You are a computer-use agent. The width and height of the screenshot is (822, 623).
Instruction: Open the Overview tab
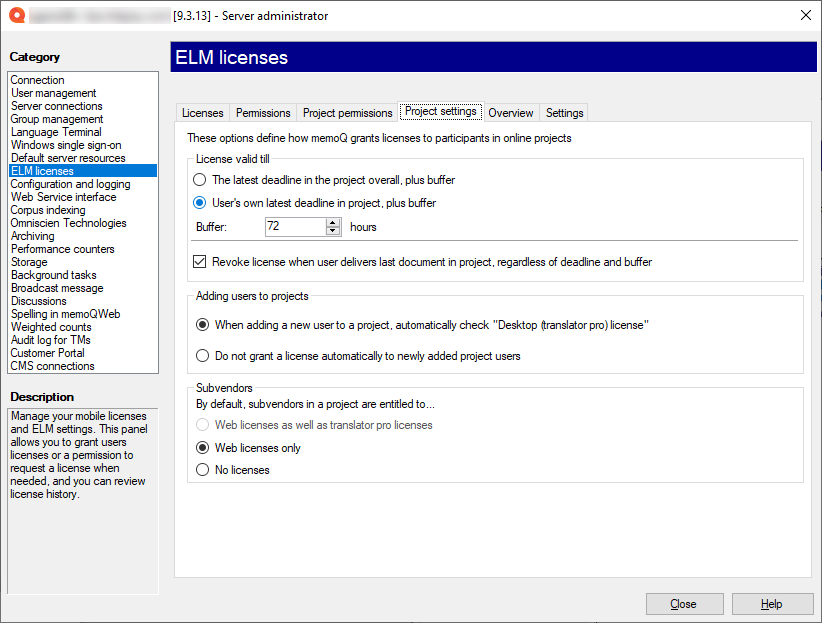[511, 113]
